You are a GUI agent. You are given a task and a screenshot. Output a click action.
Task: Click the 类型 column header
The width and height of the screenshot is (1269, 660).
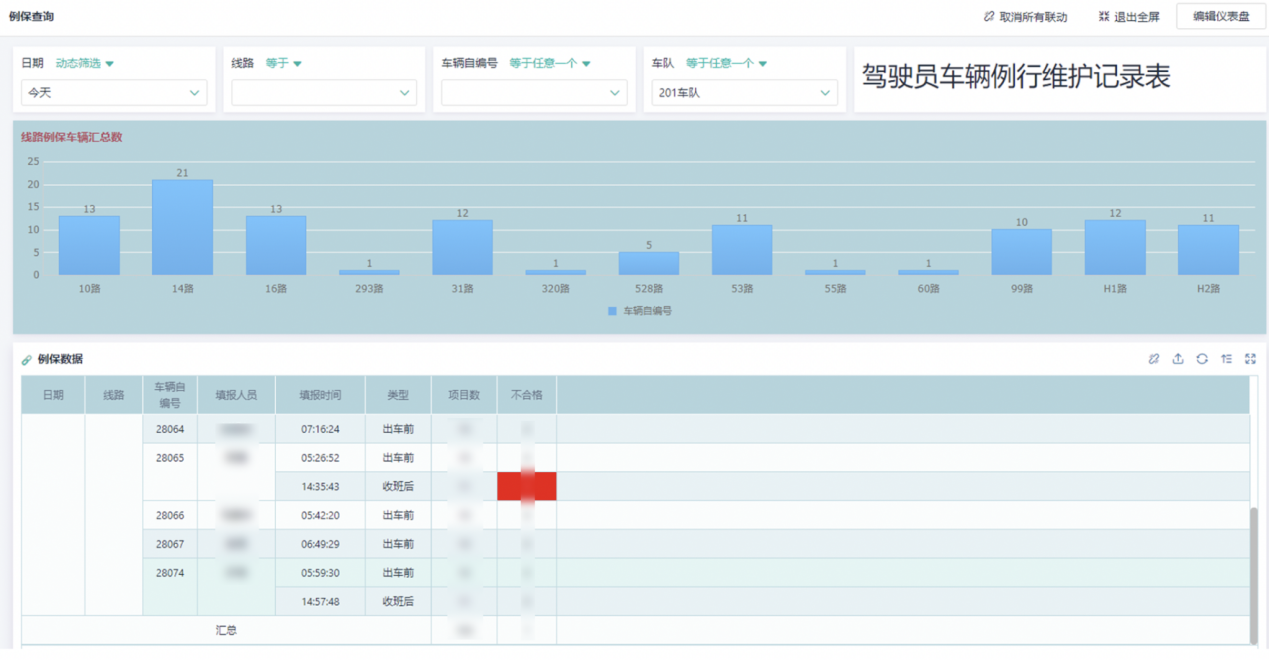pyautogui.click(x=398, y=395)
